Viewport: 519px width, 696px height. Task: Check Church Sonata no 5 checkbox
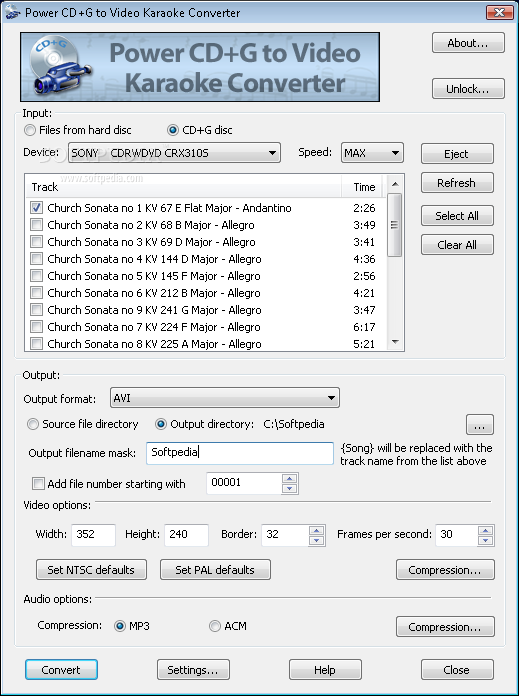click(36, 276)
